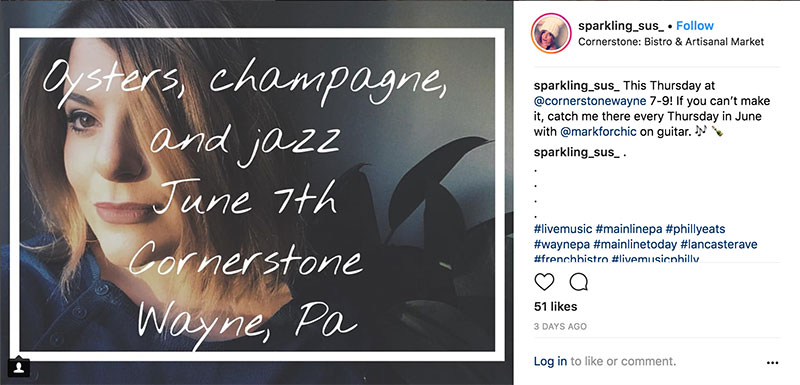Viewport: 800px width, 385px height.
Task: Click the oysters and jazz post image
Action: (x=257, y=194)
